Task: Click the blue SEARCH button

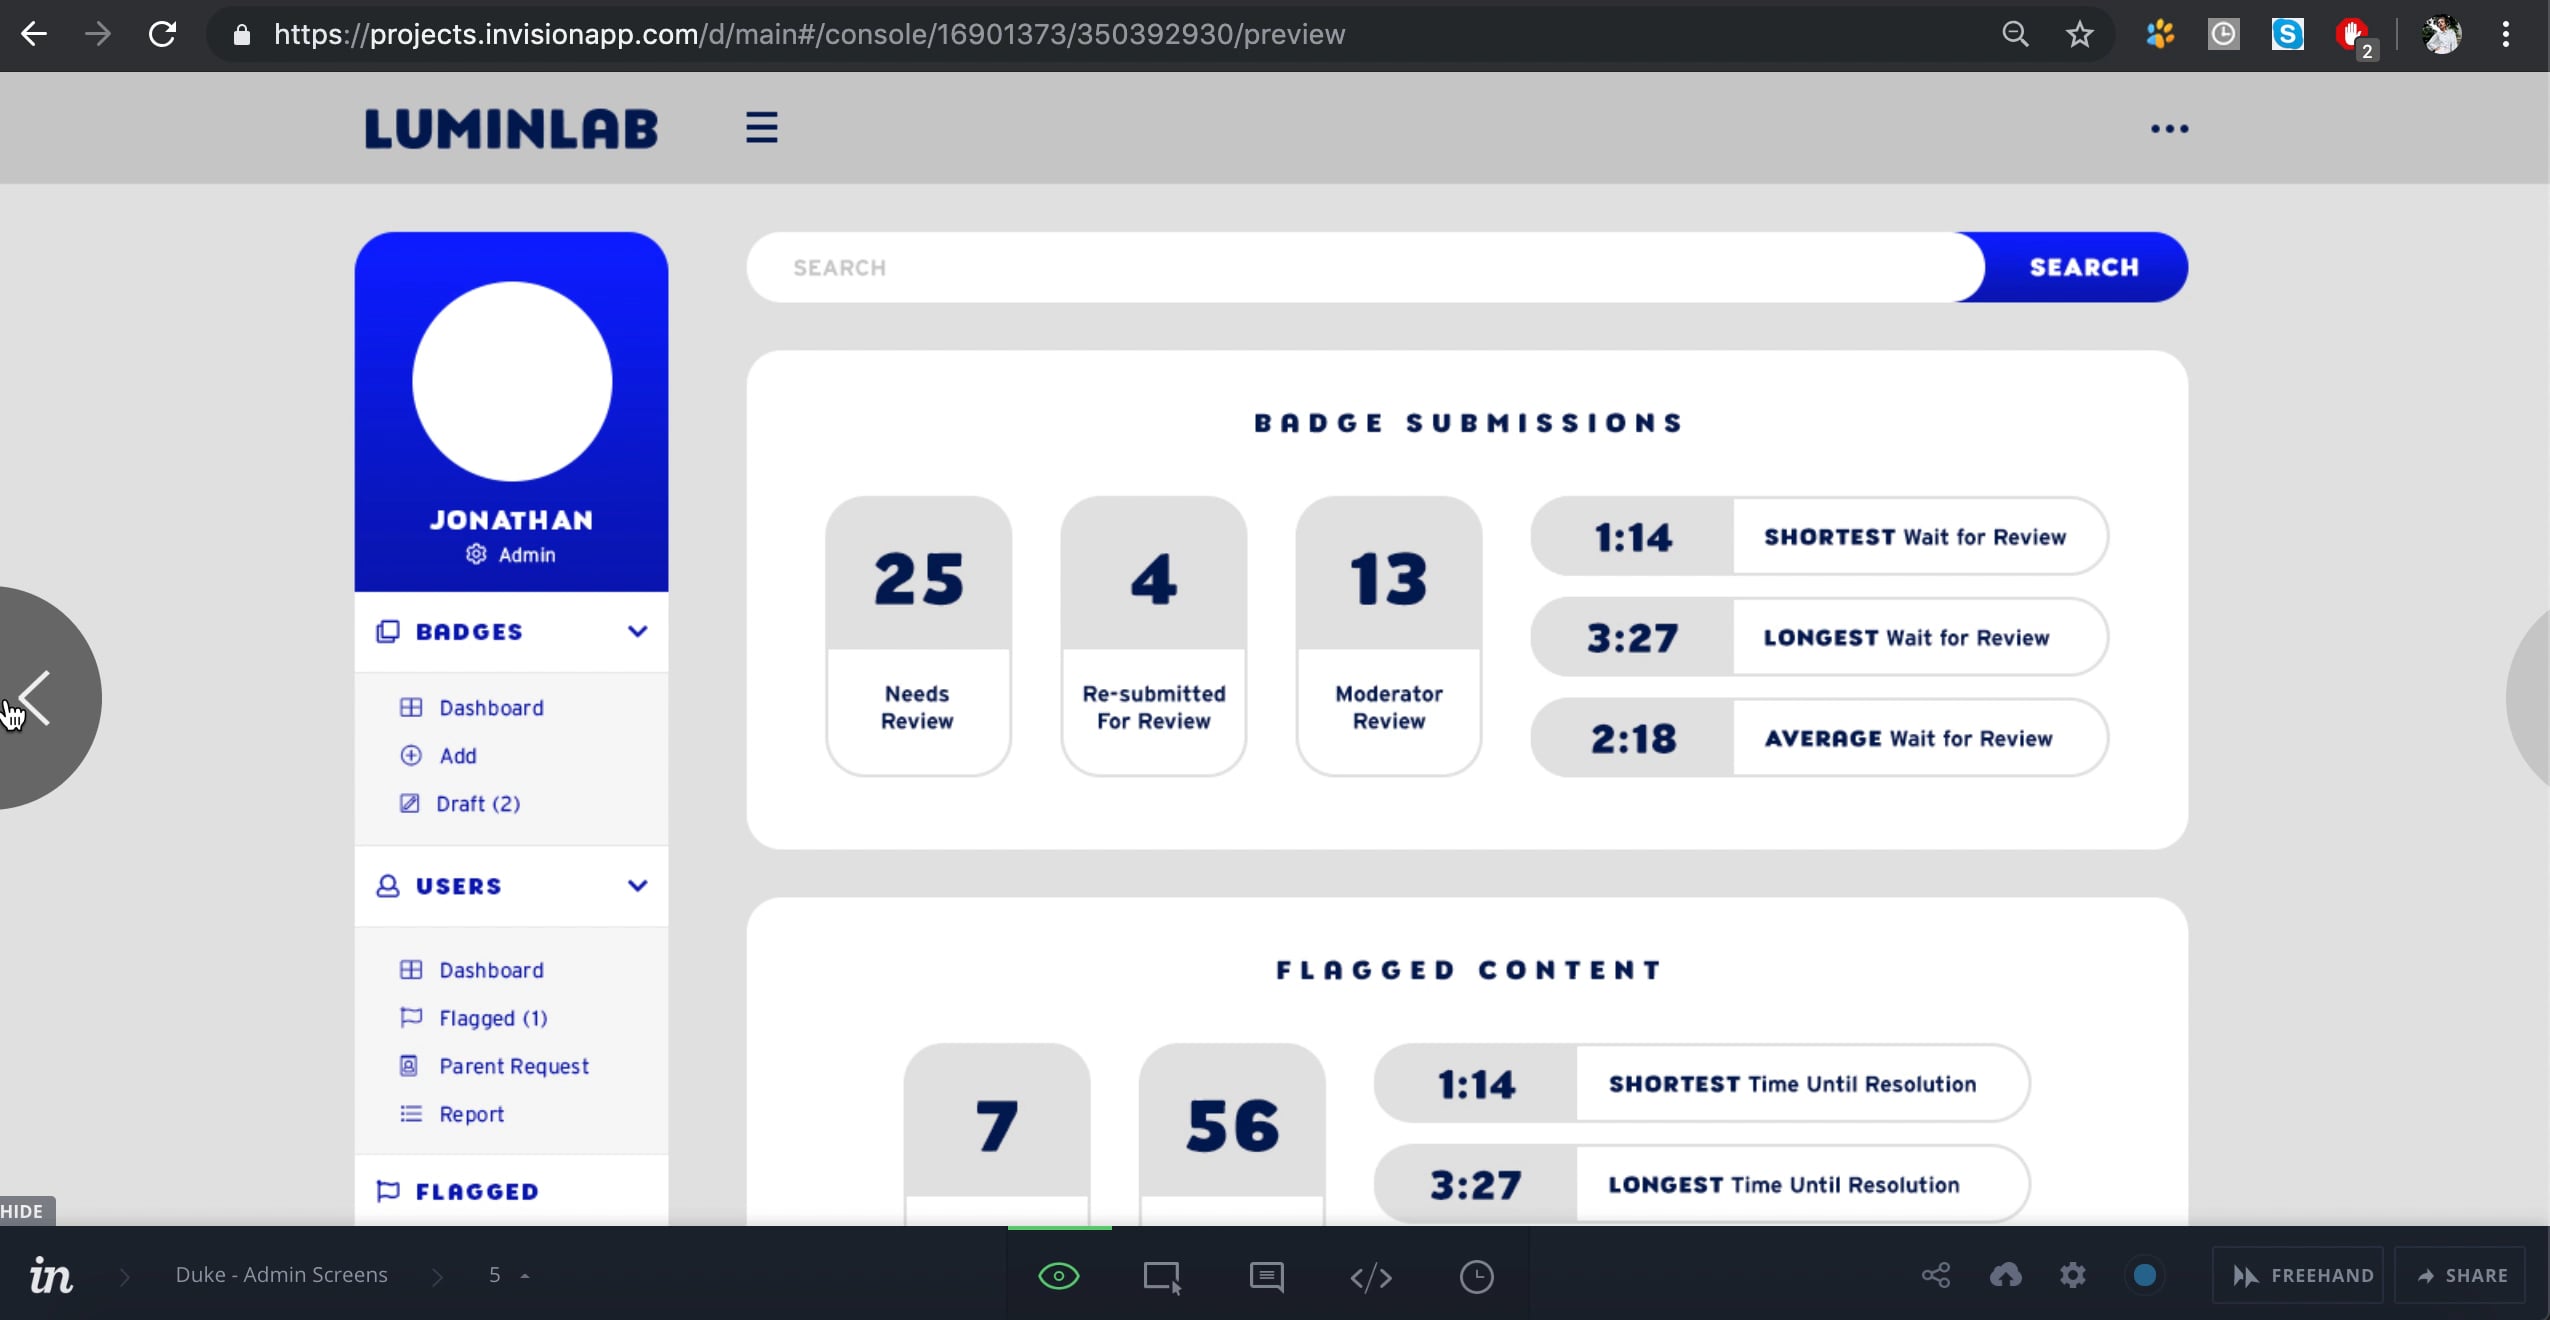Action: click(2084, 267)
